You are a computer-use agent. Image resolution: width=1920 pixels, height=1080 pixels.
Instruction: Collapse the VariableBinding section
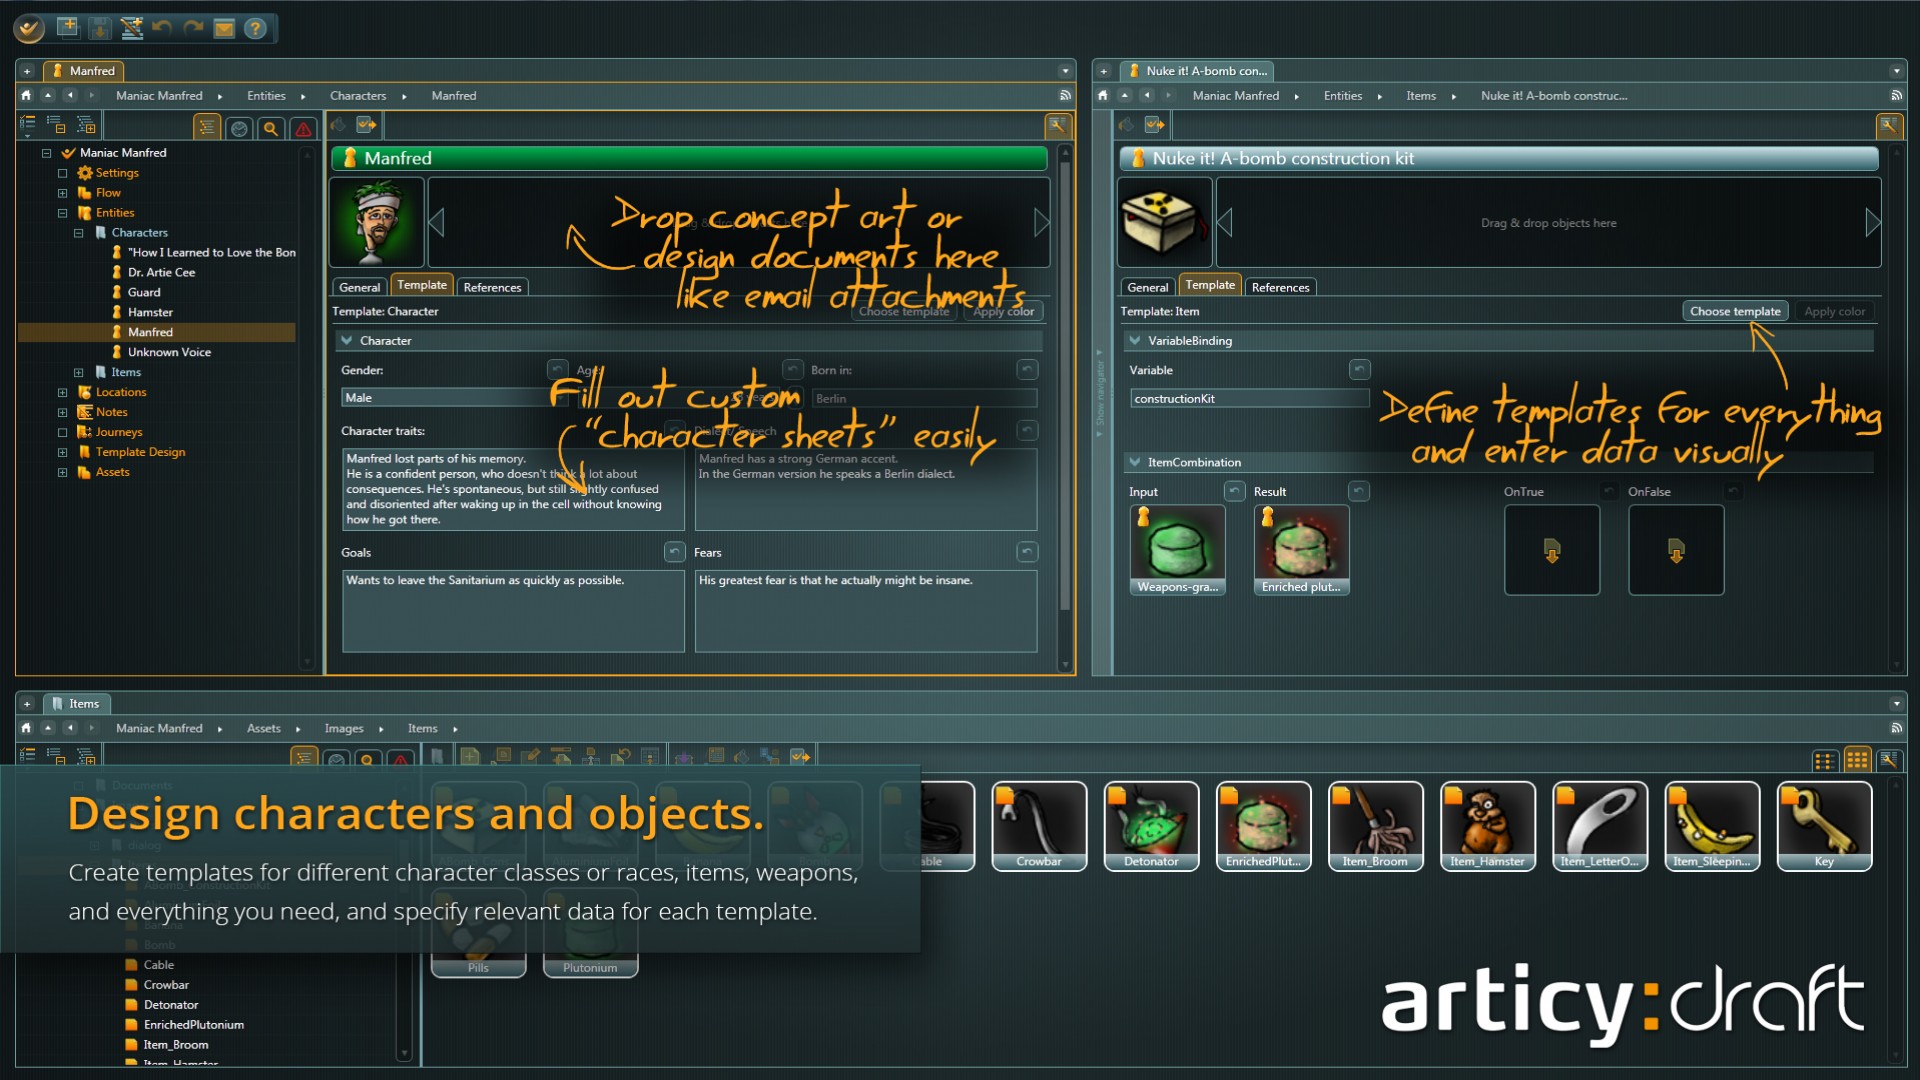coord(1136,340)
